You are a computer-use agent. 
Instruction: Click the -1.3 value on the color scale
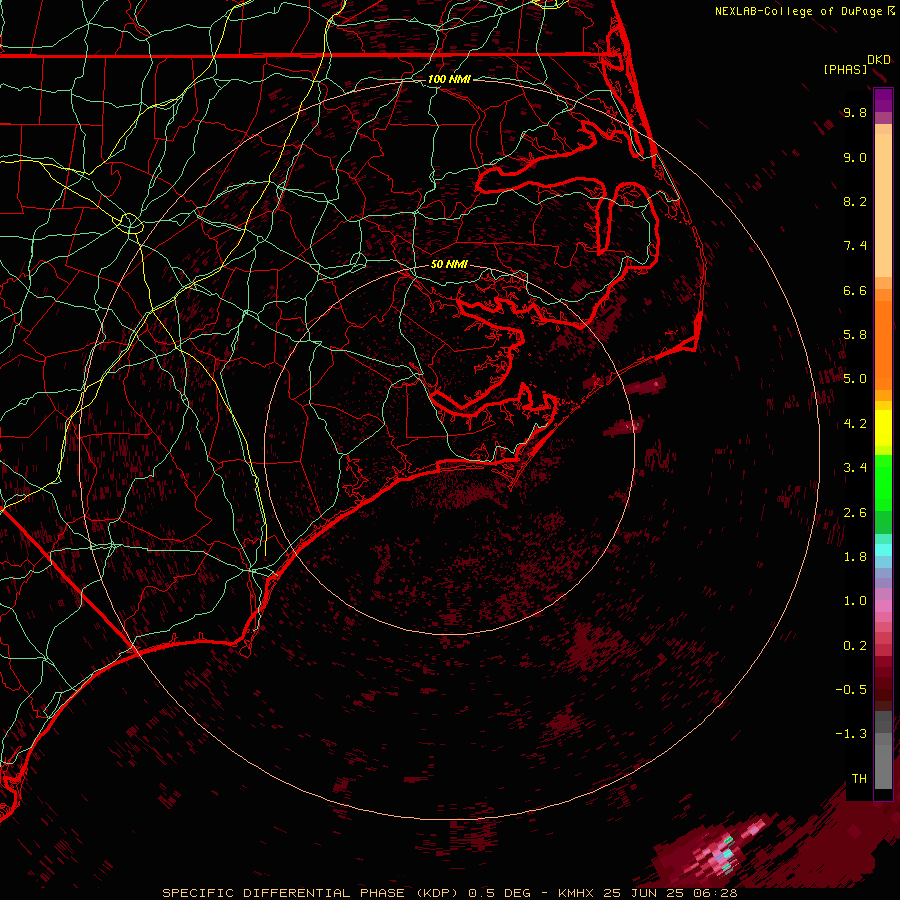851,734
